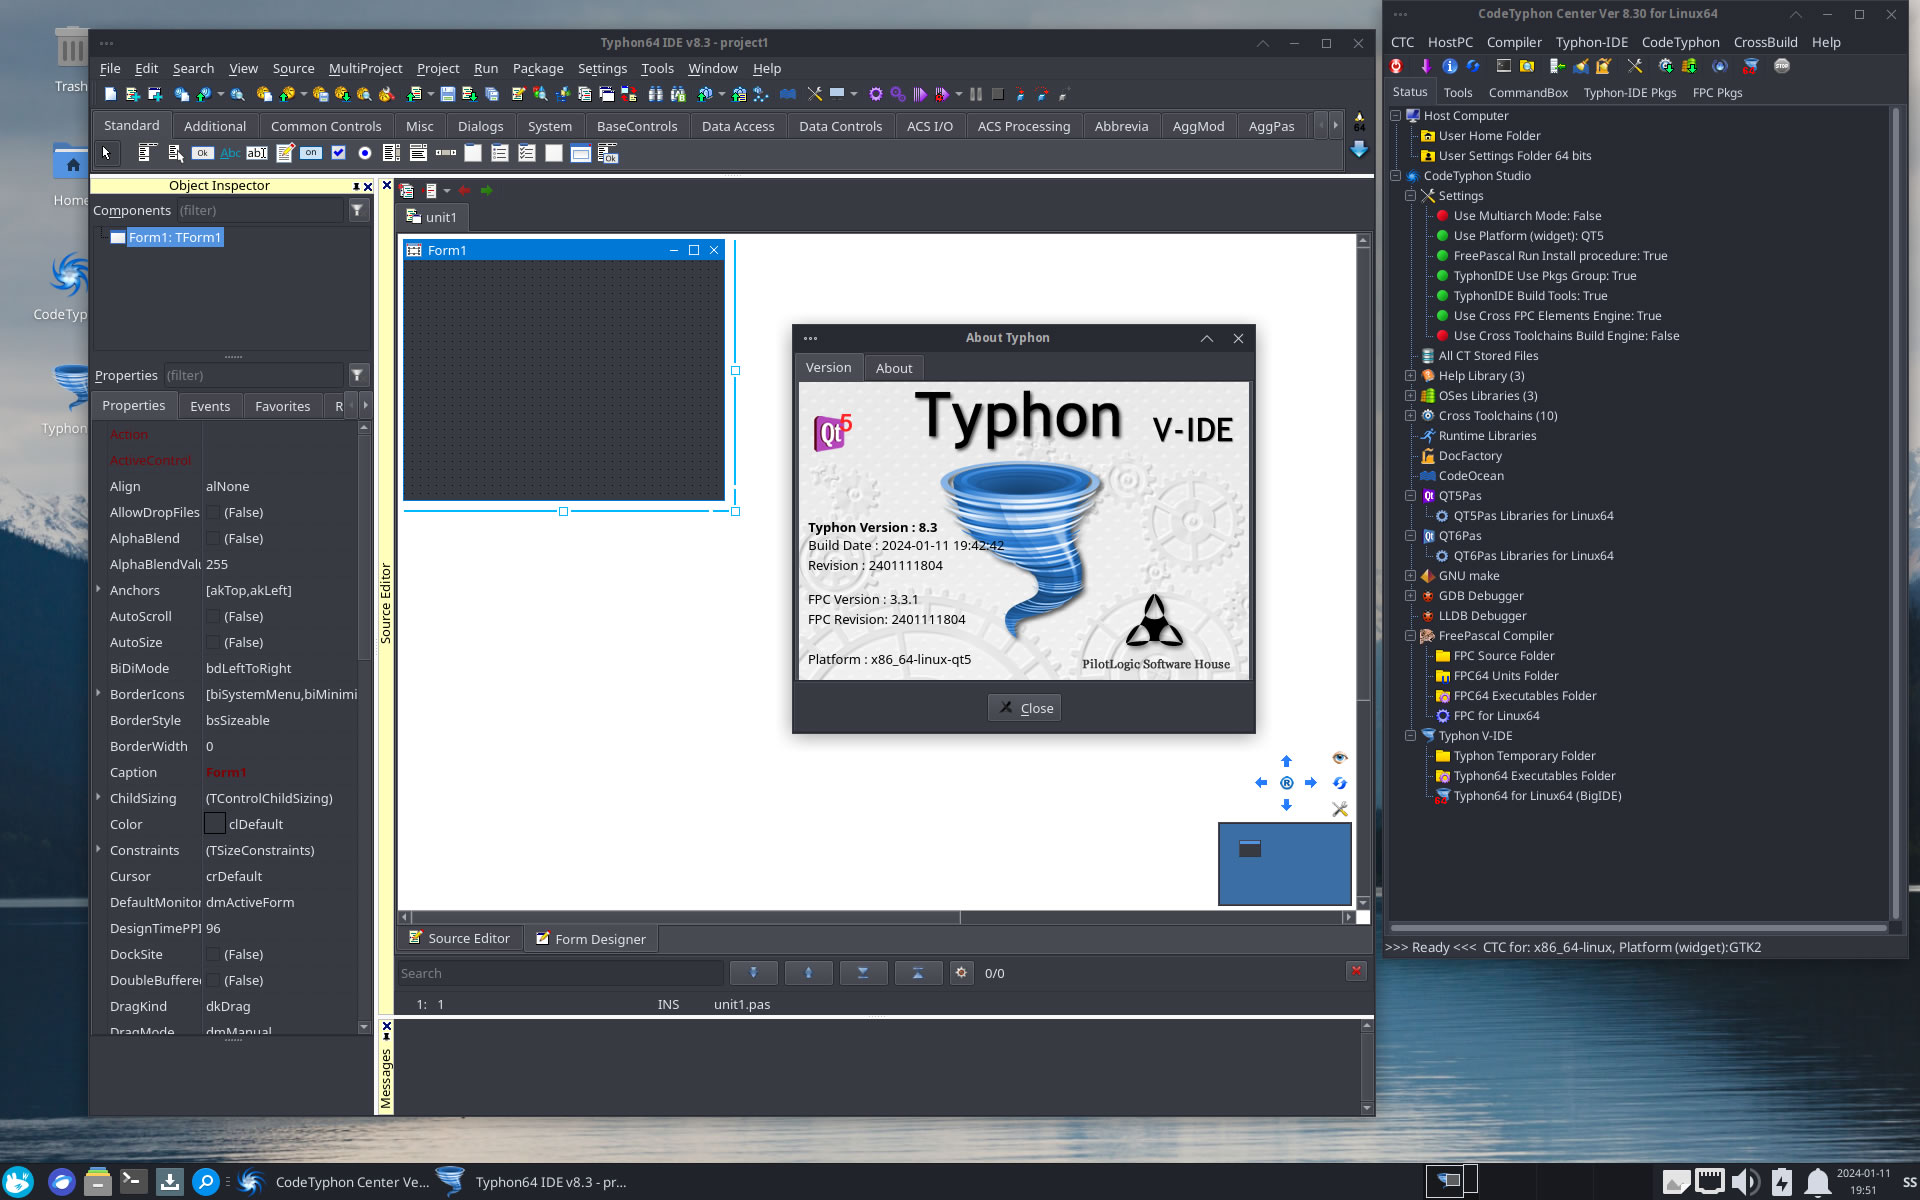Select 'FPC Source Folder' tree item

click(x=1503, y=656)
